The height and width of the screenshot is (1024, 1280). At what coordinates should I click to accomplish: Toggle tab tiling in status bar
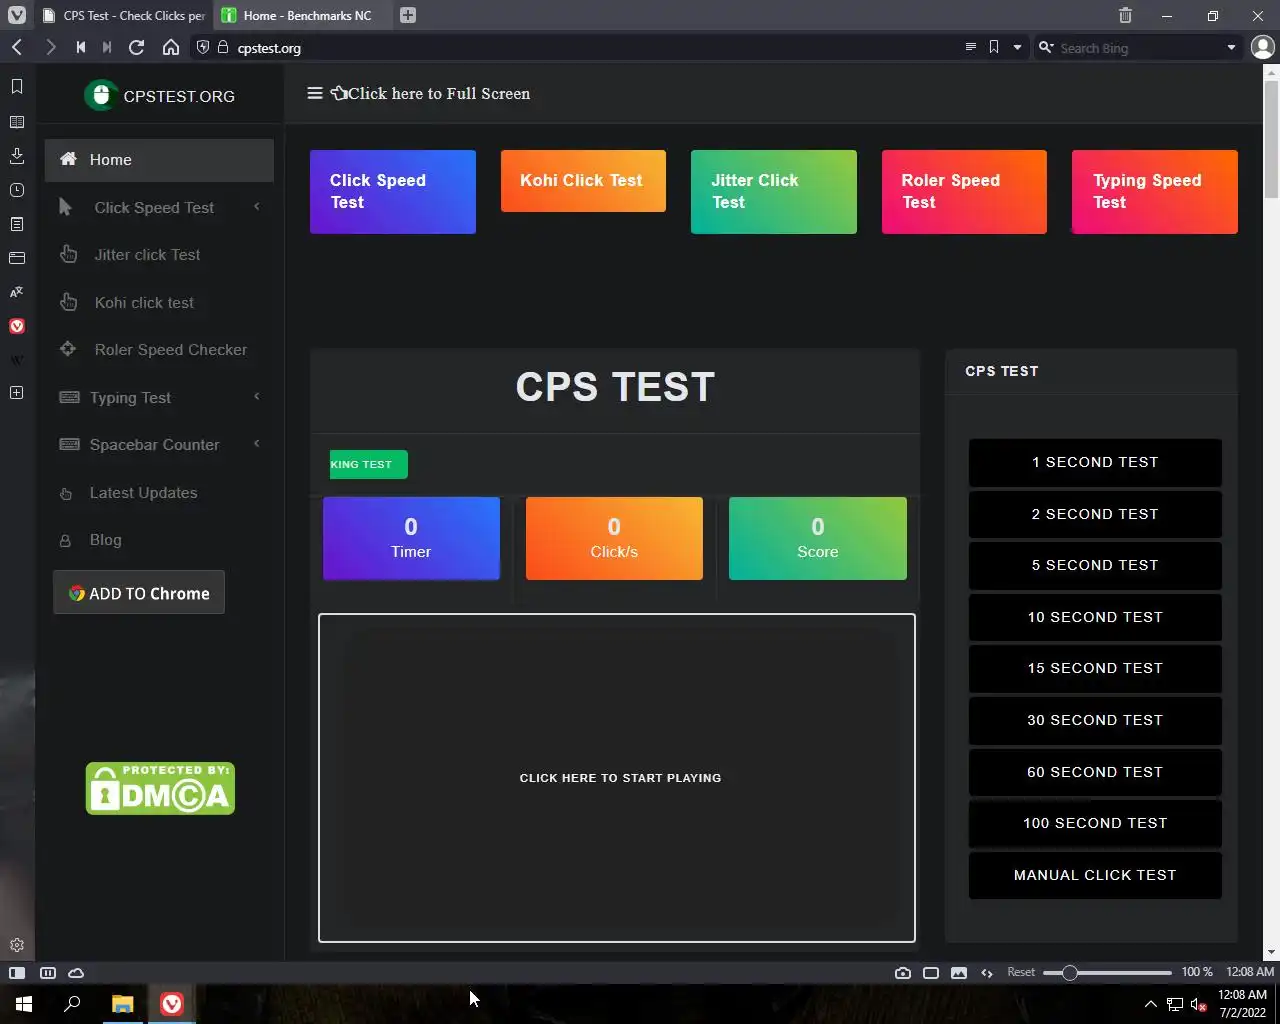point(47,973)
